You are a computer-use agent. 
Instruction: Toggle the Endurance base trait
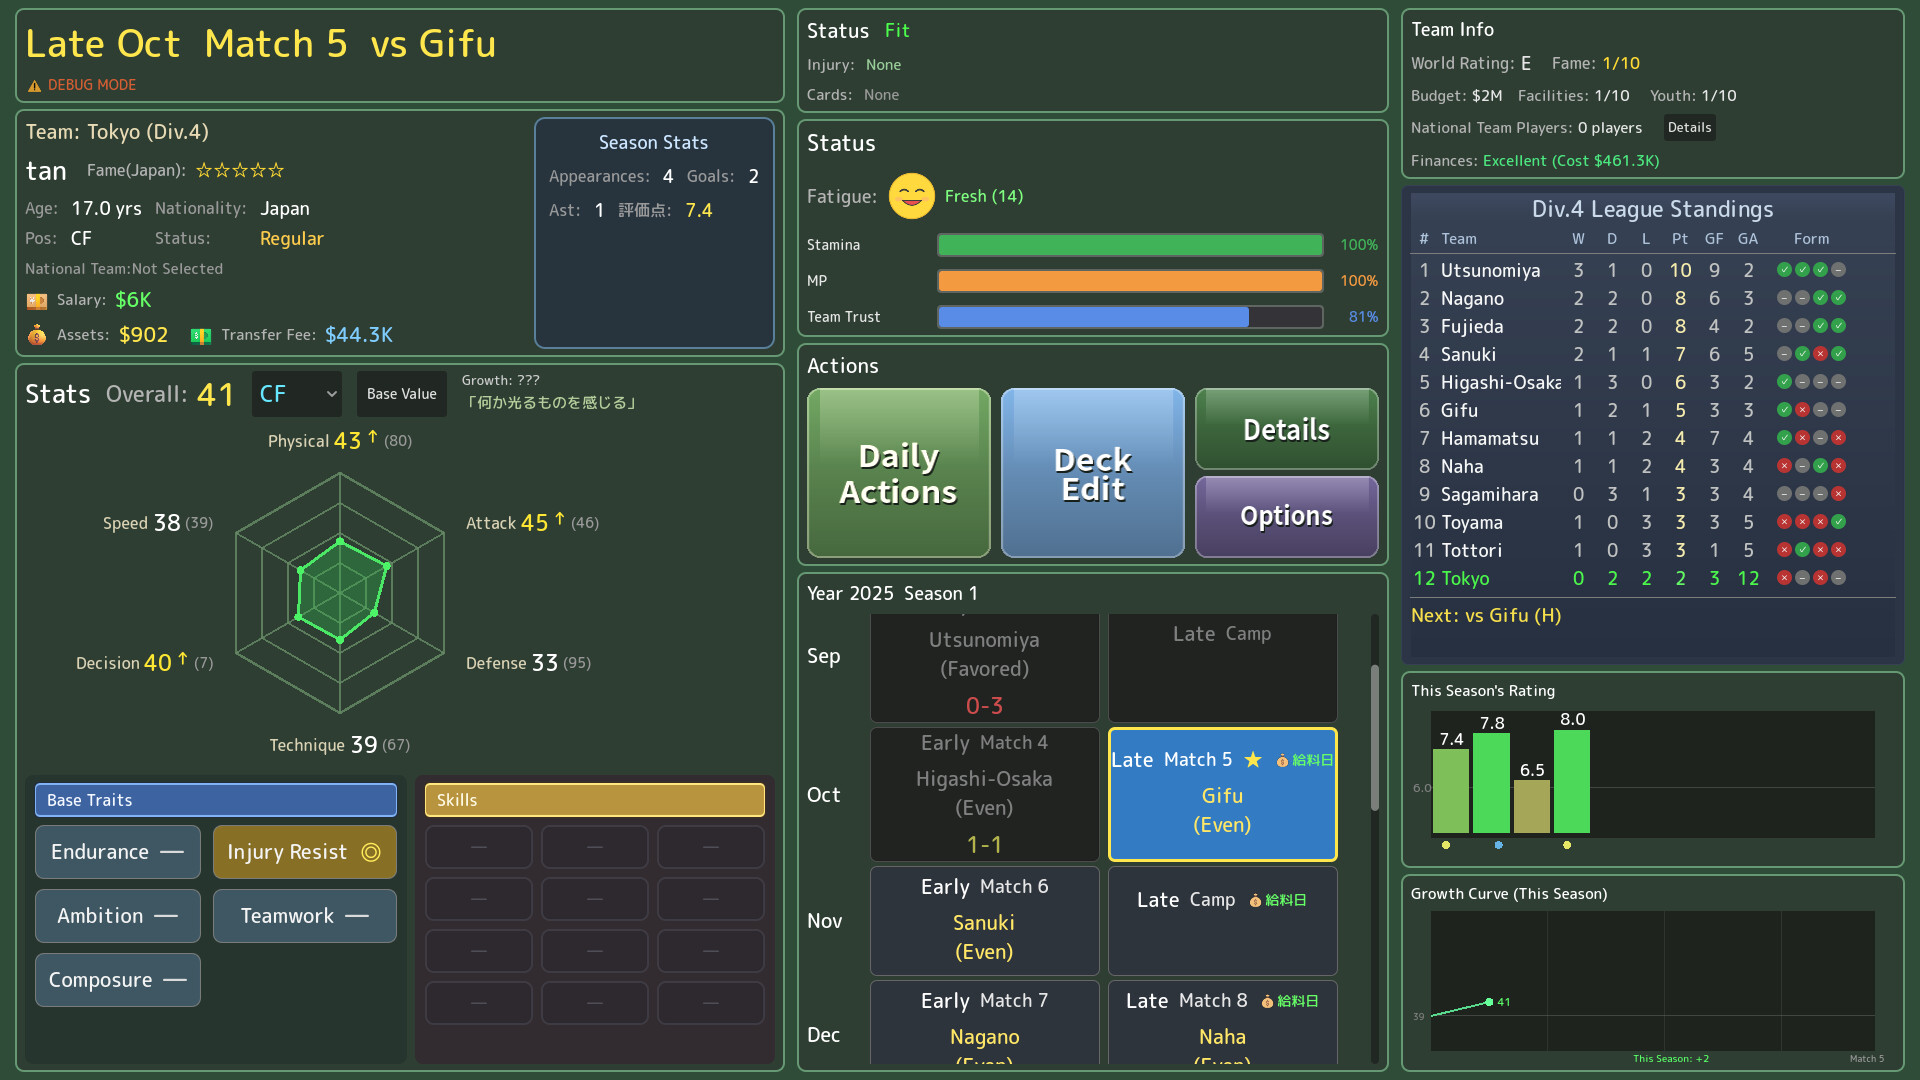(x=117, y=852)
